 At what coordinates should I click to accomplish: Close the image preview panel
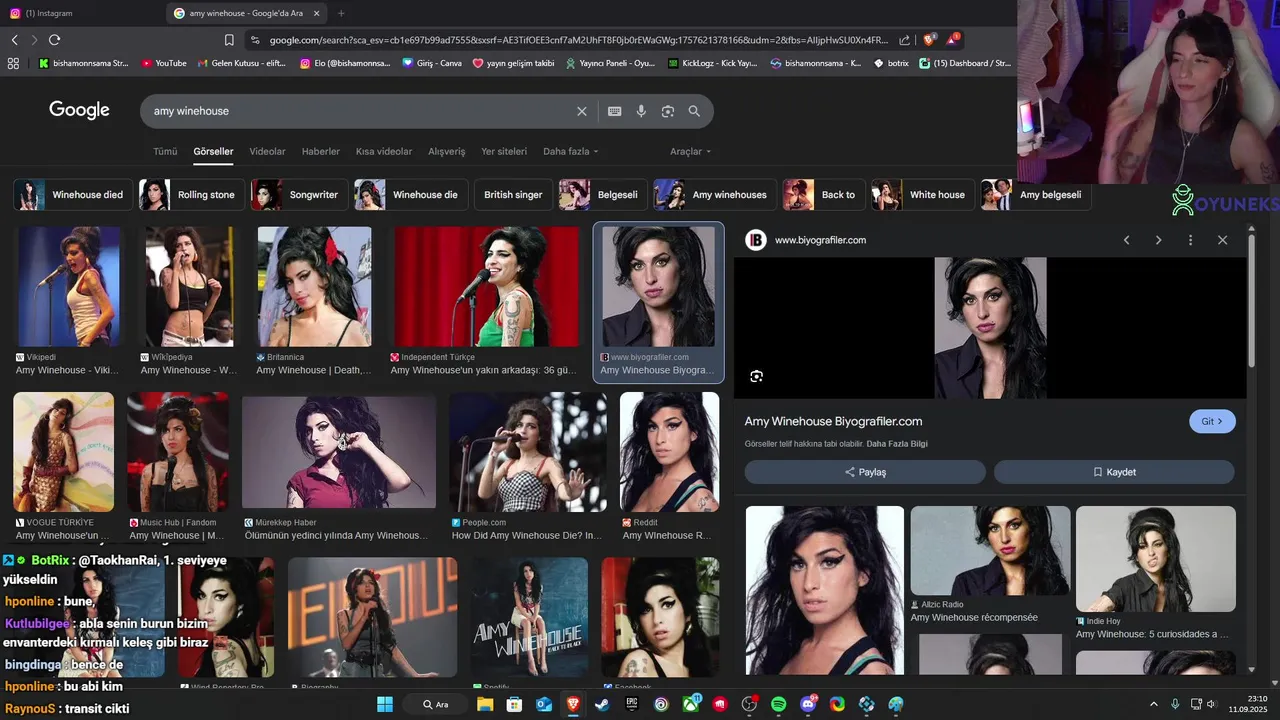[1222, 240]
